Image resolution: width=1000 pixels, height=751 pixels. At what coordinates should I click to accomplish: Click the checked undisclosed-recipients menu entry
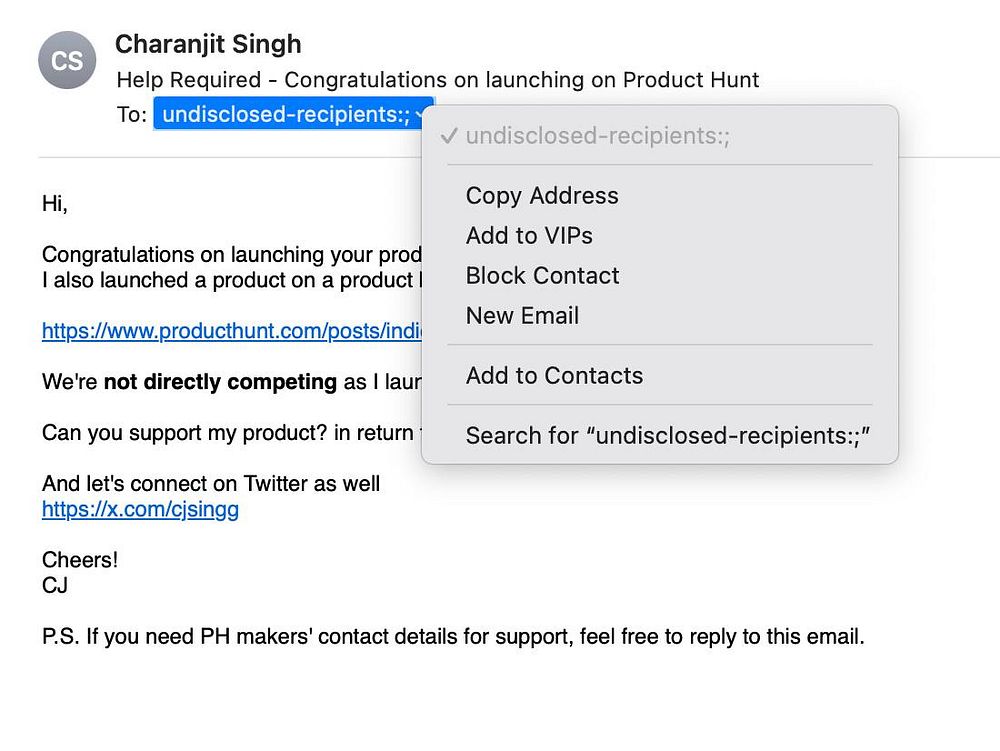(x=597, y=136)
